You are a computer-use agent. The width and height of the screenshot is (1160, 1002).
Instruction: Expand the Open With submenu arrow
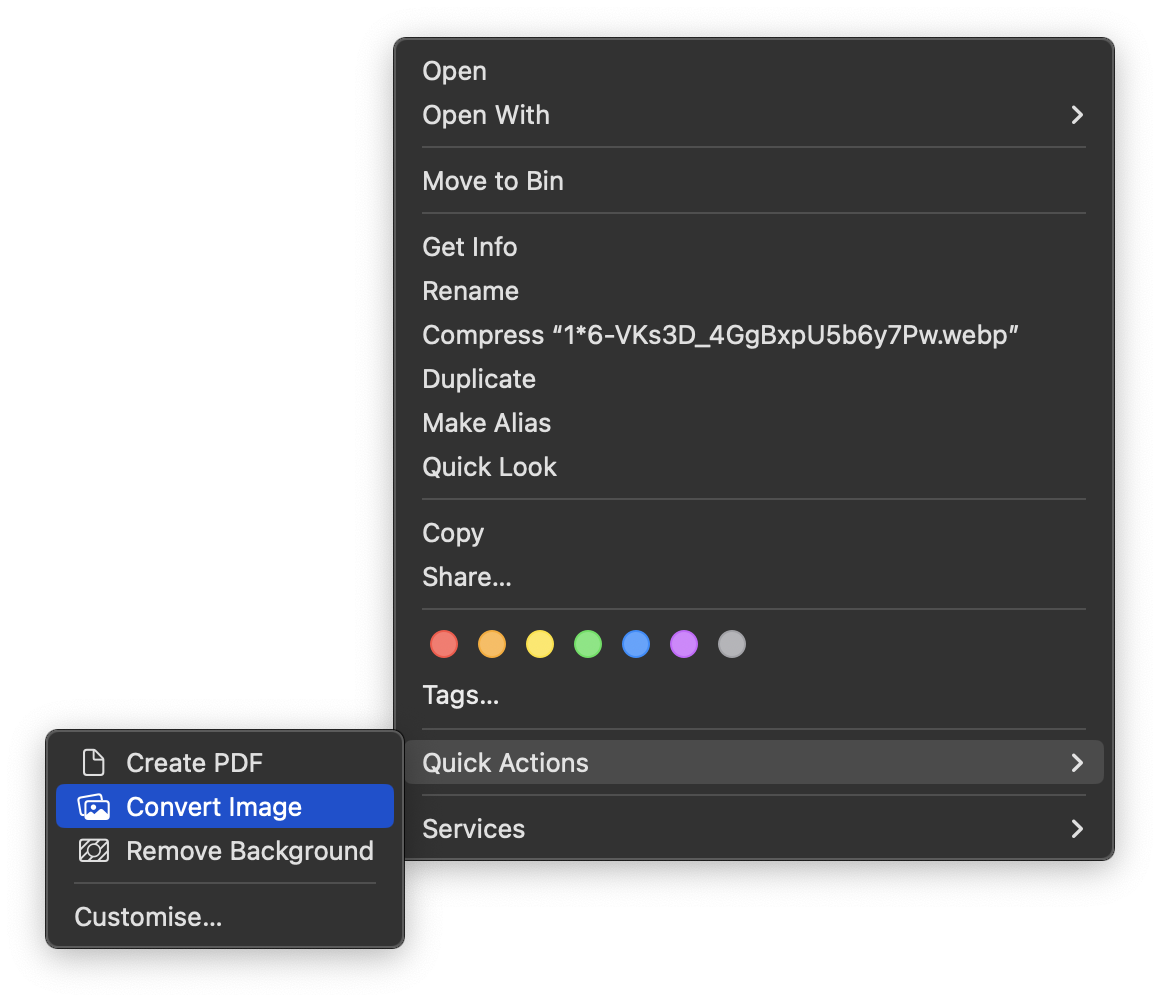(1077, 115)
